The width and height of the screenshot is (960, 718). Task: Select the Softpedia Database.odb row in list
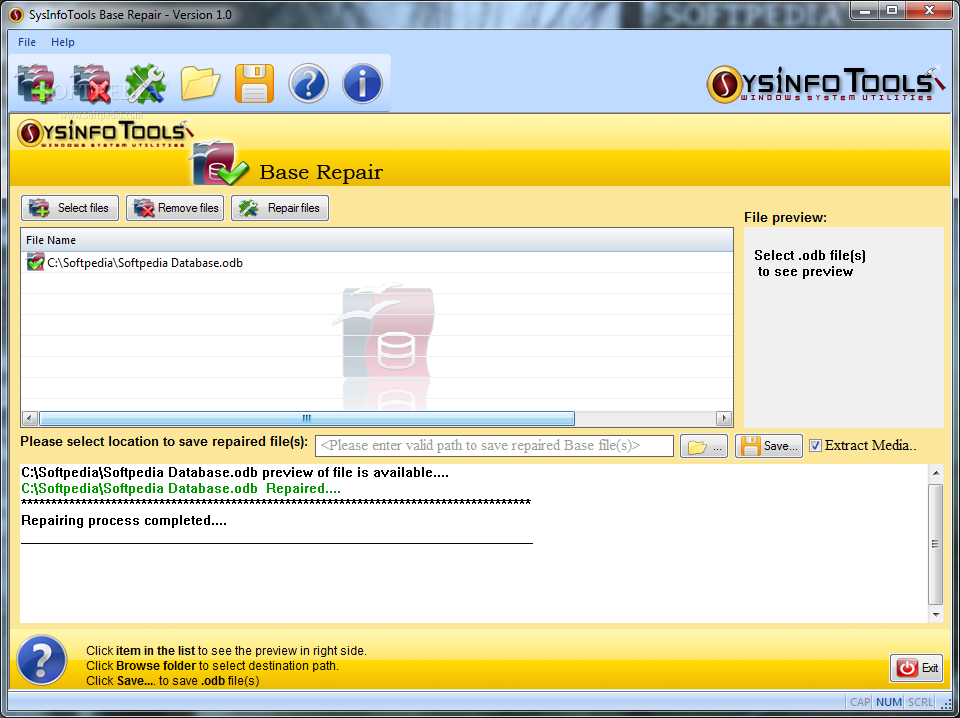pyautogui.click(x=377, y=263)
